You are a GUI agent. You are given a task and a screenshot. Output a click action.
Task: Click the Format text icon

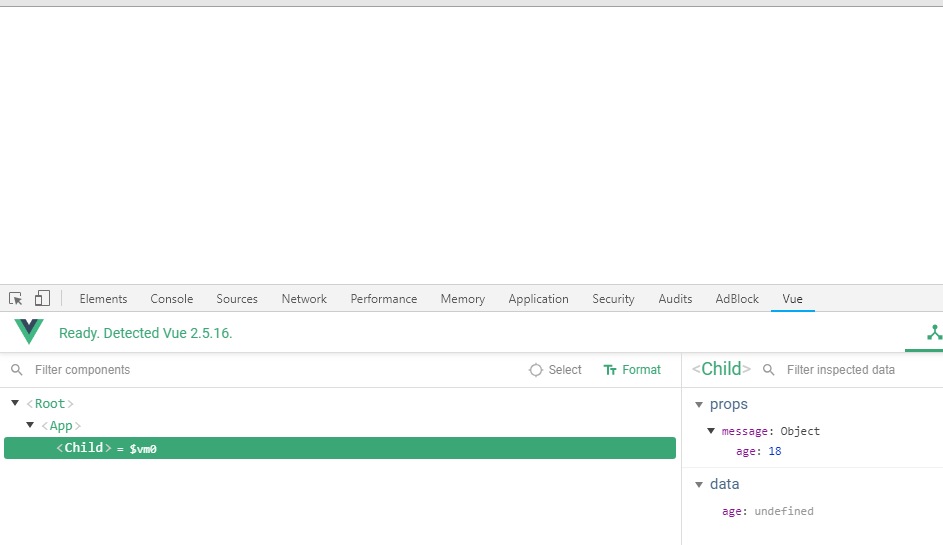click(x=610, y=370)
